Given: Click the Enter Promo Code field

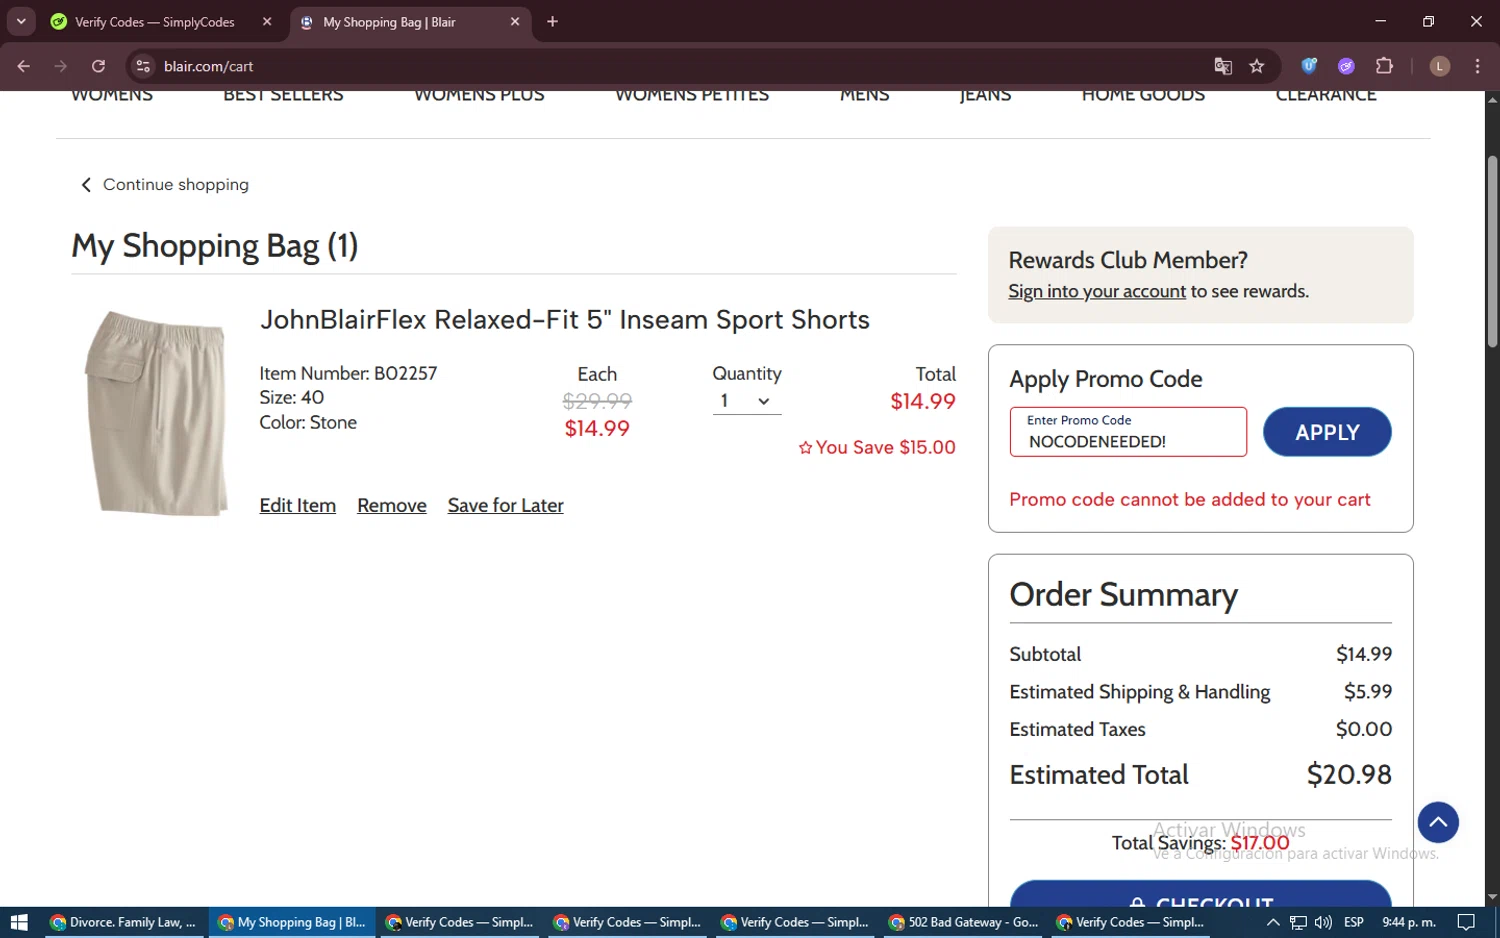Looking at the screenshot, I should [x=1128, y=432].
